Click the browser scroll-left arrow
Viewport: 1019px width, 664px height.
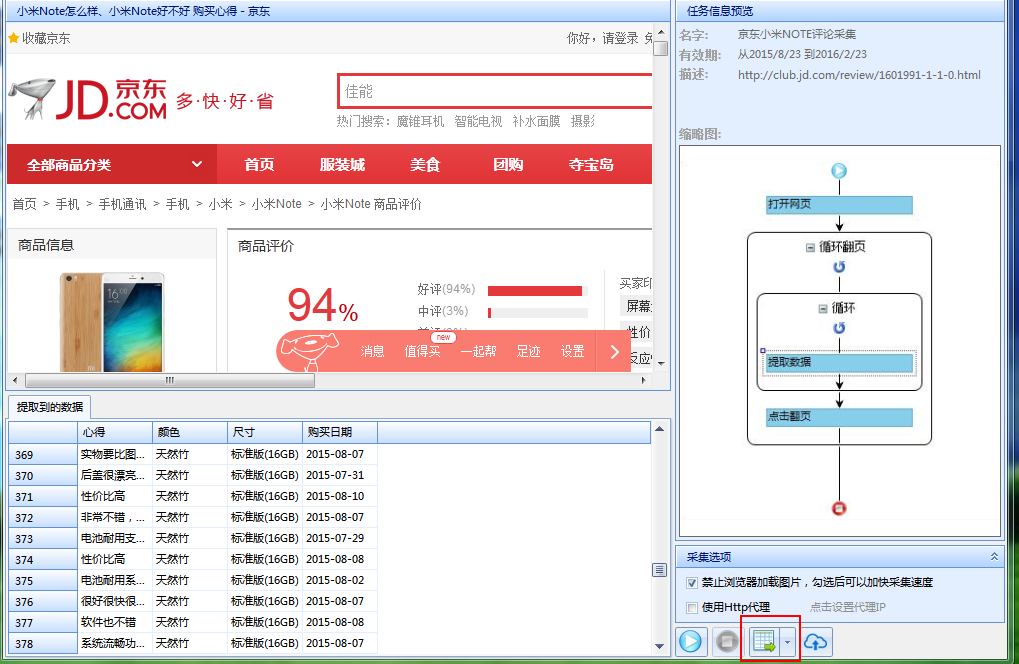pos(16,380)
